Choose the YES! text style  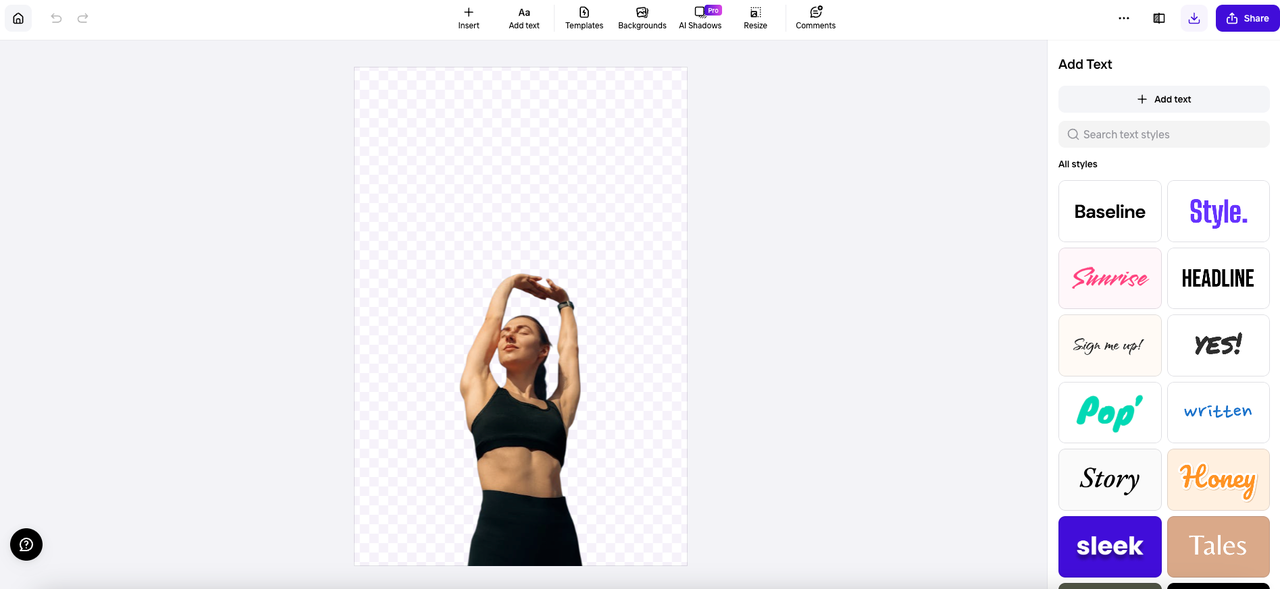pos(1218,345)
